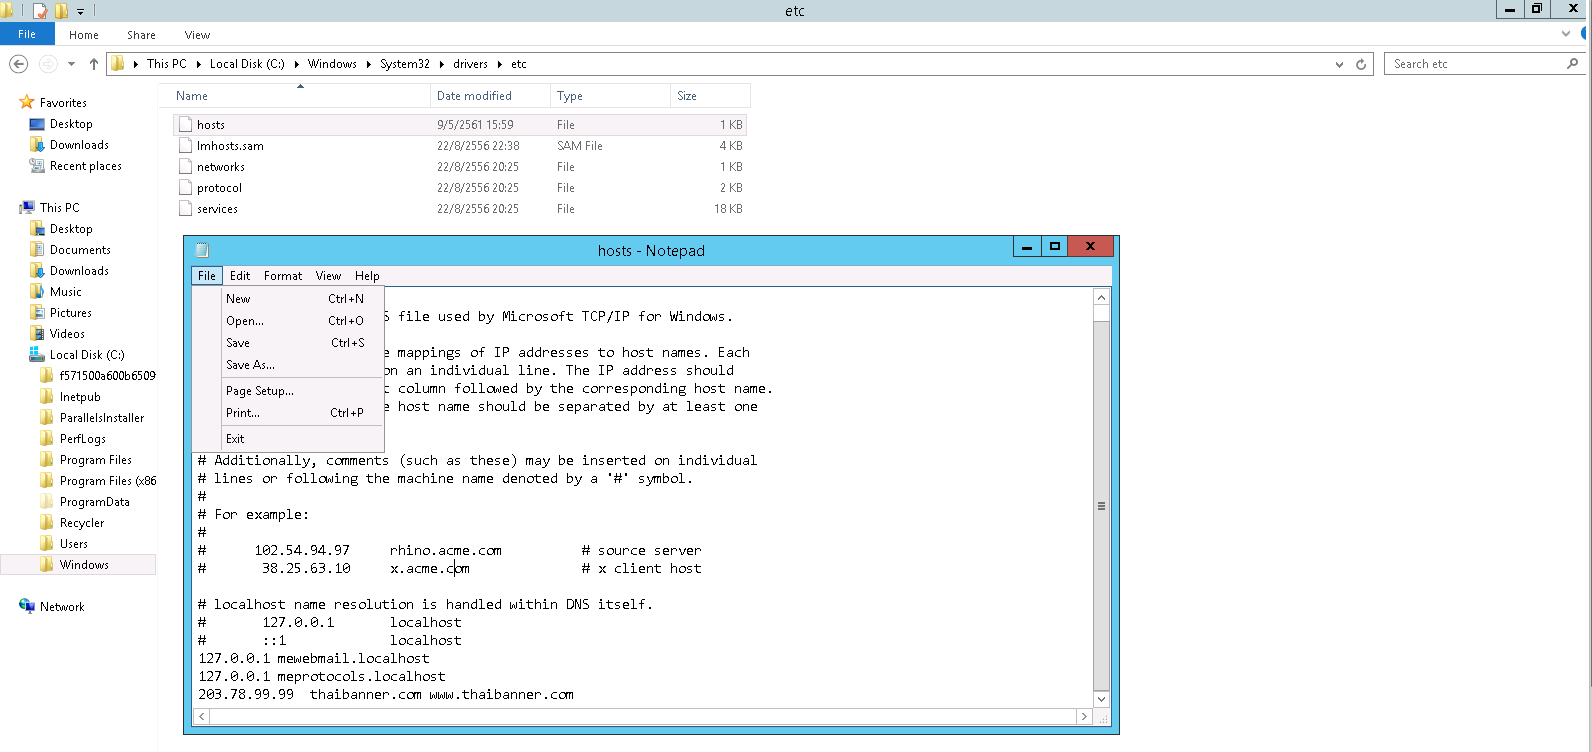Open the Inetpub folder in tree
This screenshot has height=752, width=1592.
80,397
